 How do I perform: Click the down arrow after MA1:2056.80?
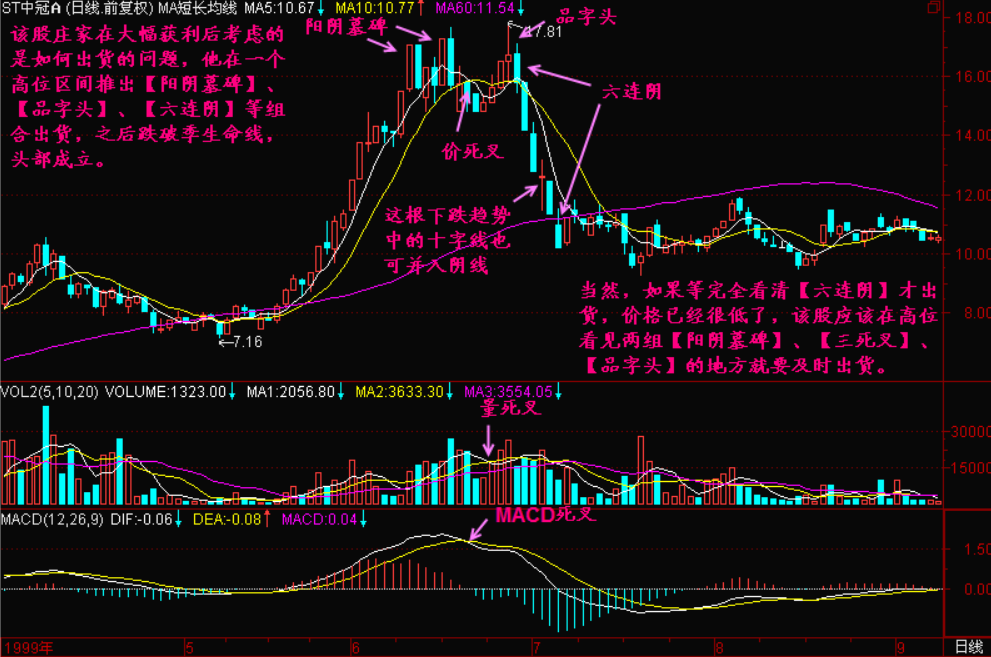[x=341, y=391]
